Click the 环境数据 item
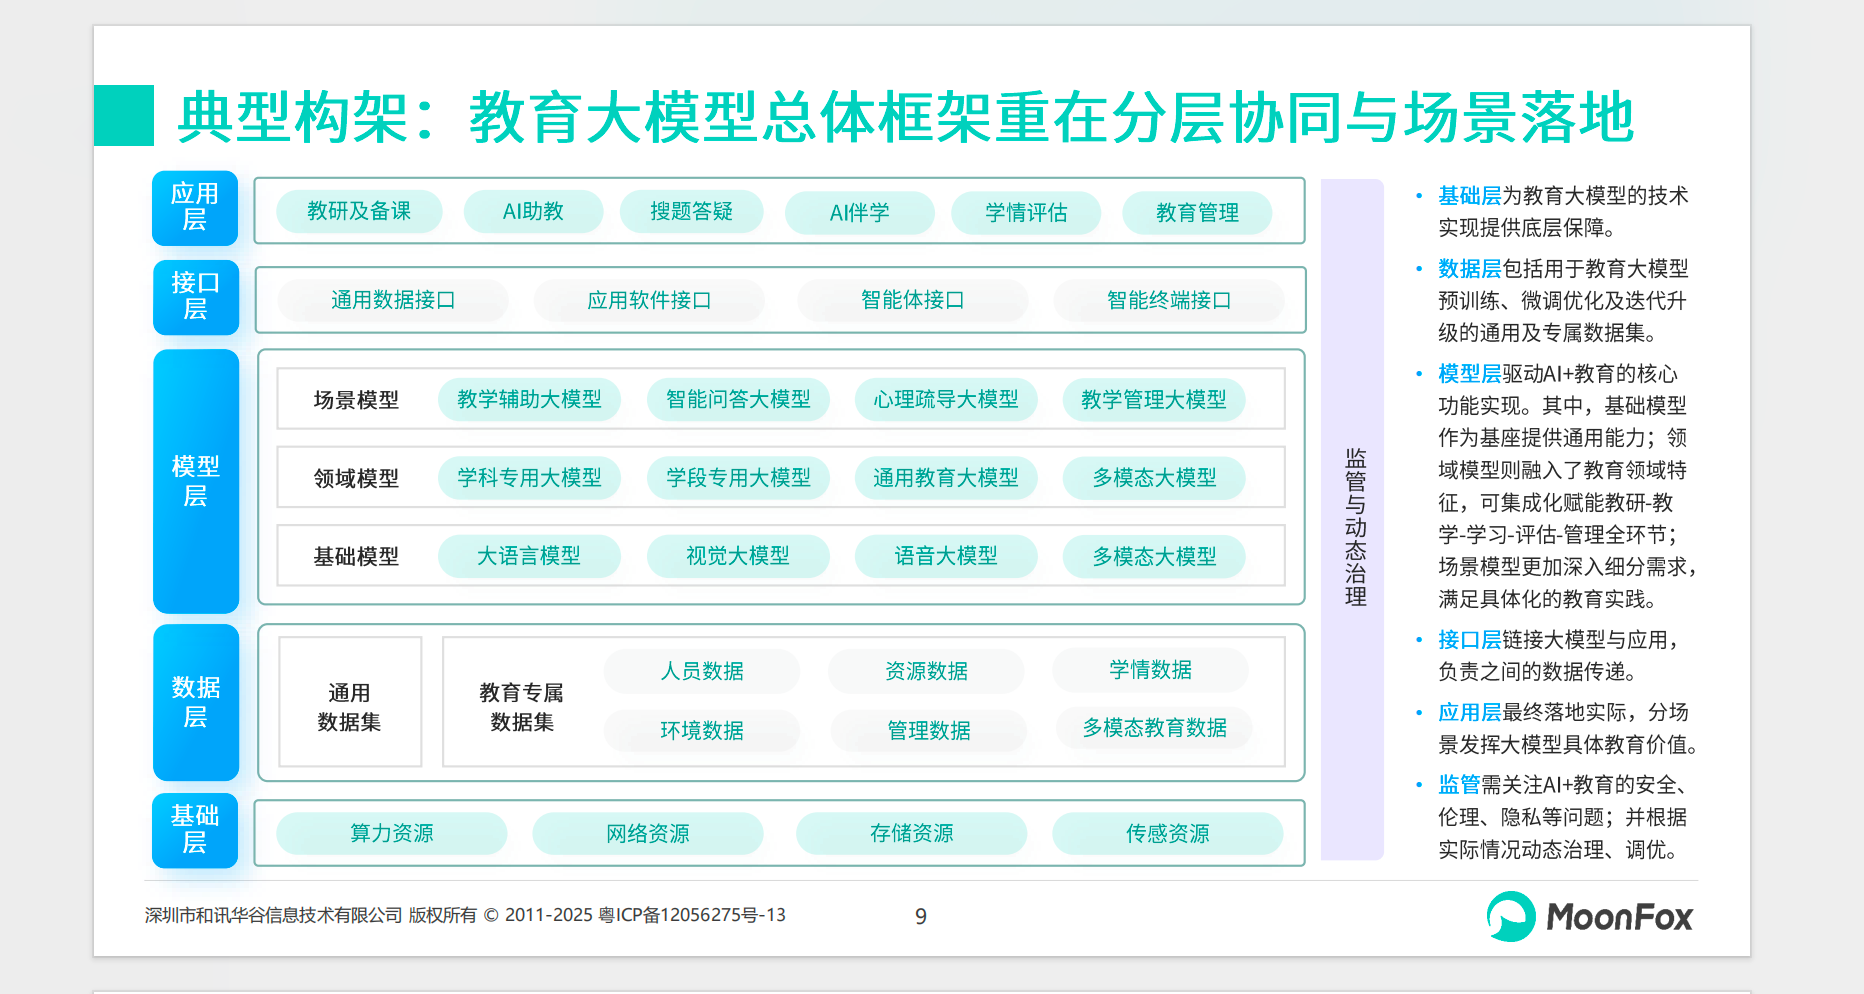 (x=702, y=731)
